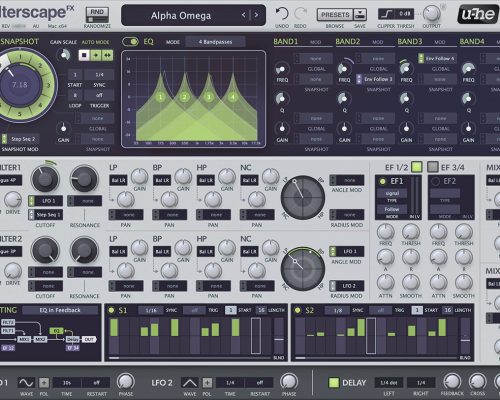Click the Redo arrow icon
The width and height of the screenshot is (500, 400).
pyautogui.click(x=300, y=14)
